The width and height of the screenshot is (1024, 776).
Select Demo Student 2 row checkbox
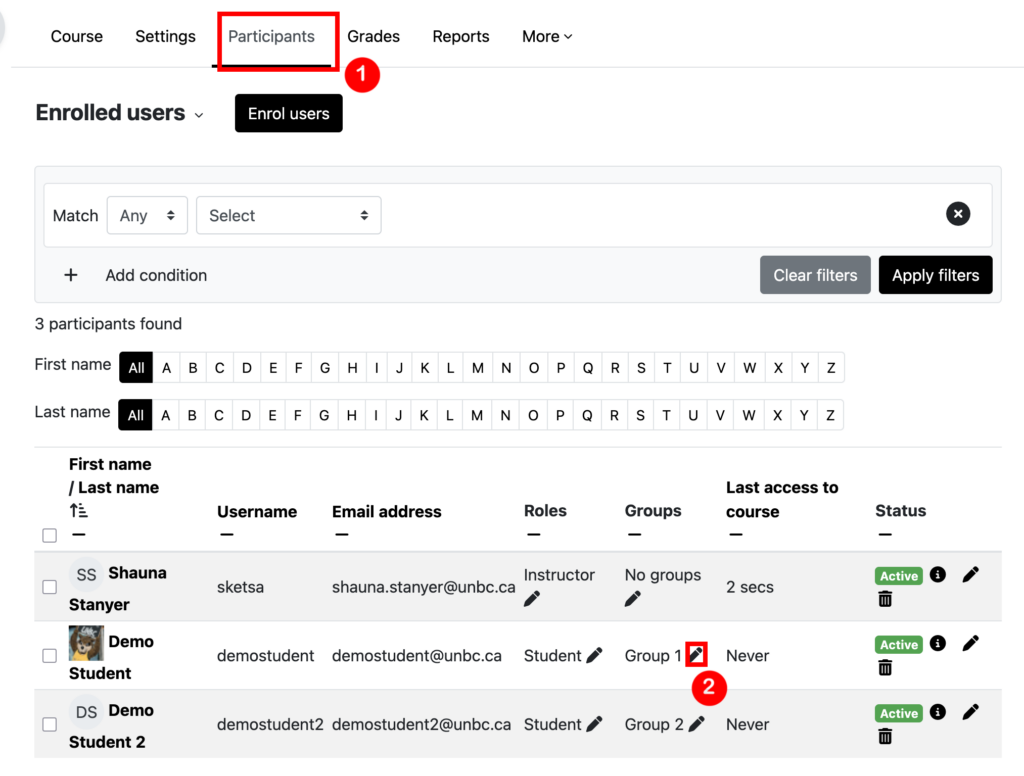tap(50, 724)
